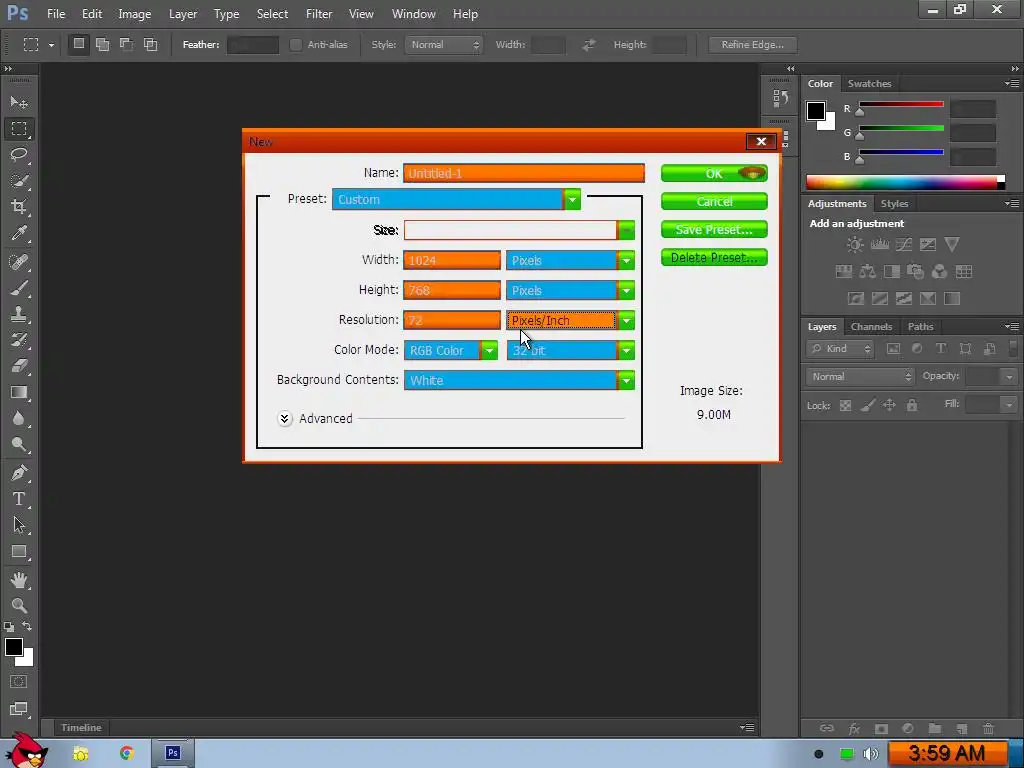Open the Height units dropdown

(570, 291)
